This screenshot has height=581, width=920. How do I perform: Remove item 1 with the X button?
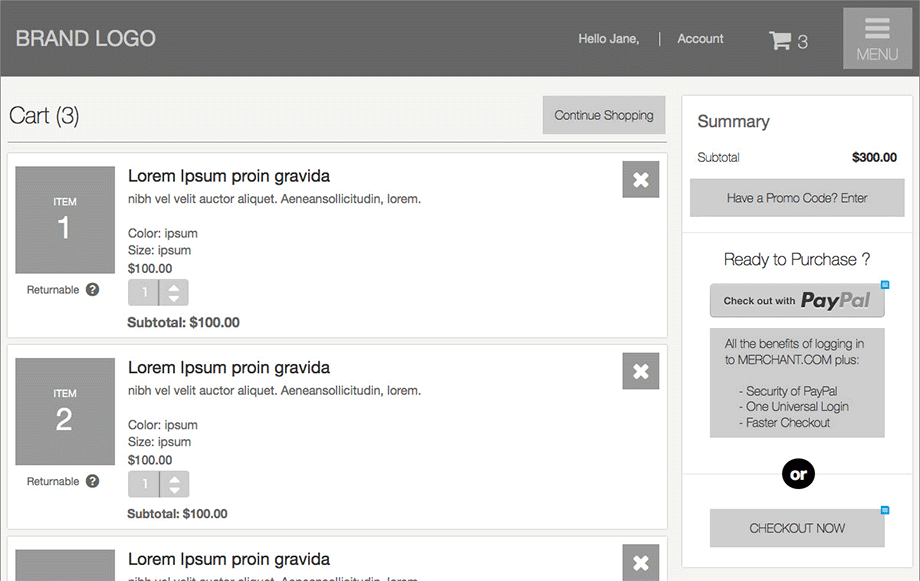click(641, 180)
